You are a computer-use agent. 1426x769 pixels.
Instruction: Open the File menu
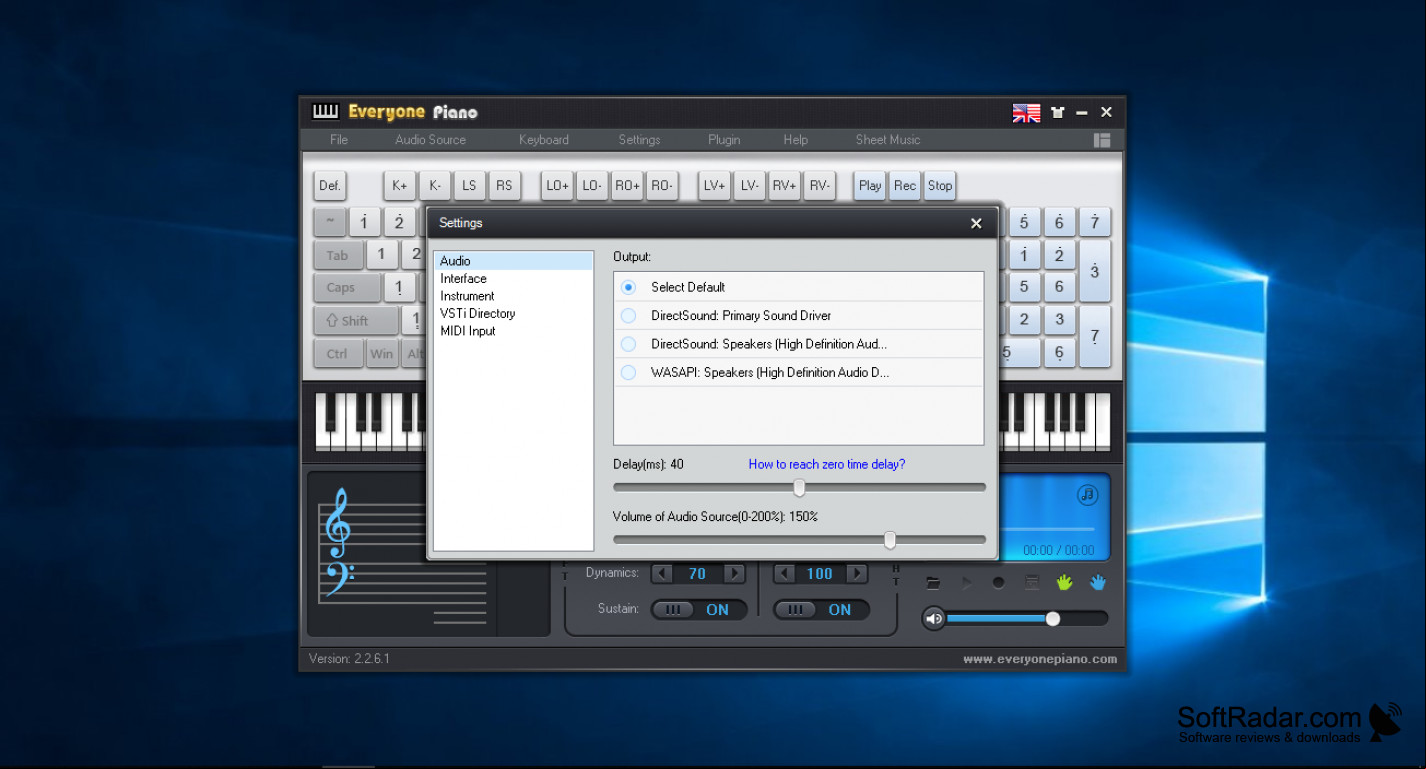coord(339,140)
